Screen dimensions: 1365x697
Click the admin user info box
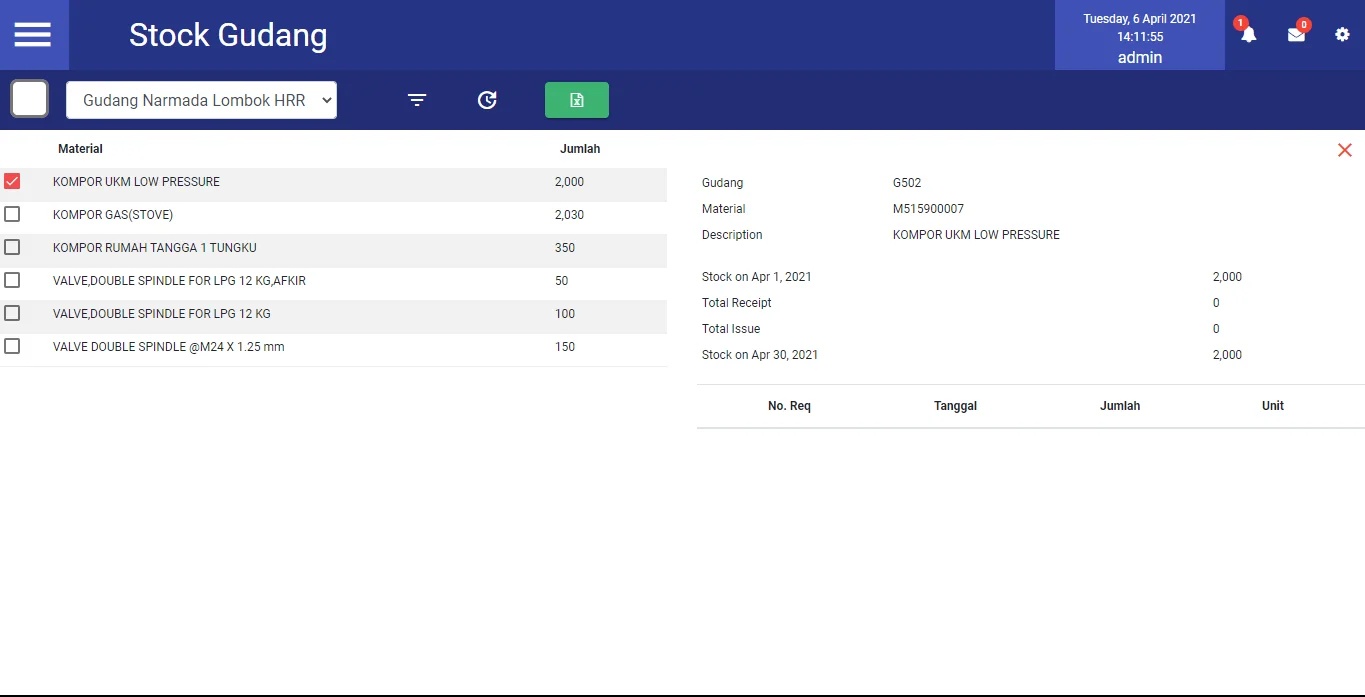click(1140, 35)
